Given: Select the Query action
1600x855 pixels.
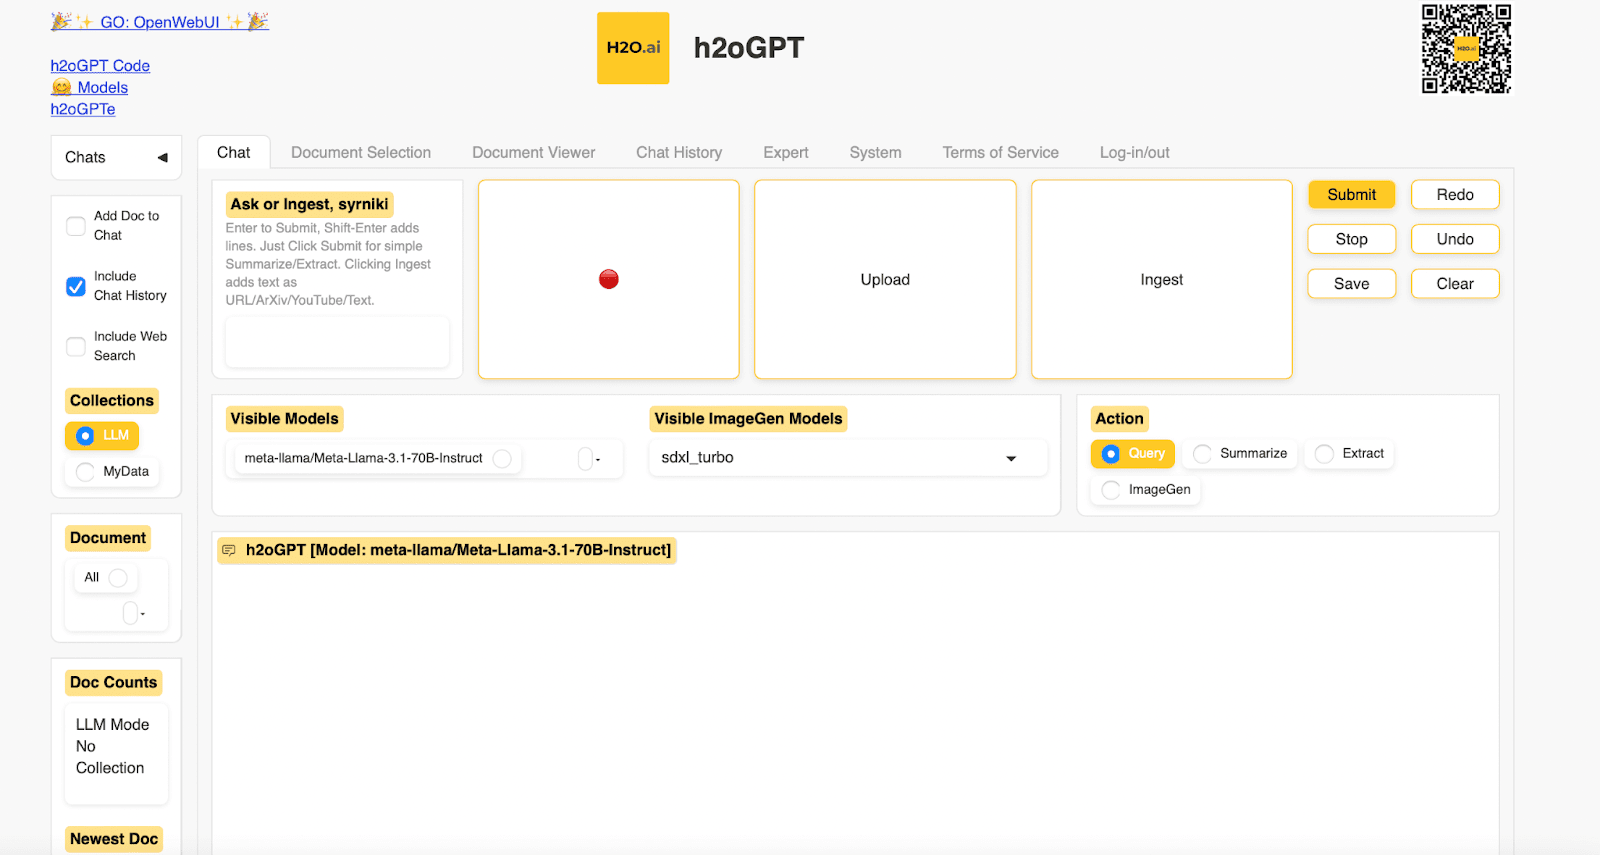Looking at the screenshot, I should click(x=1133, y=453).
